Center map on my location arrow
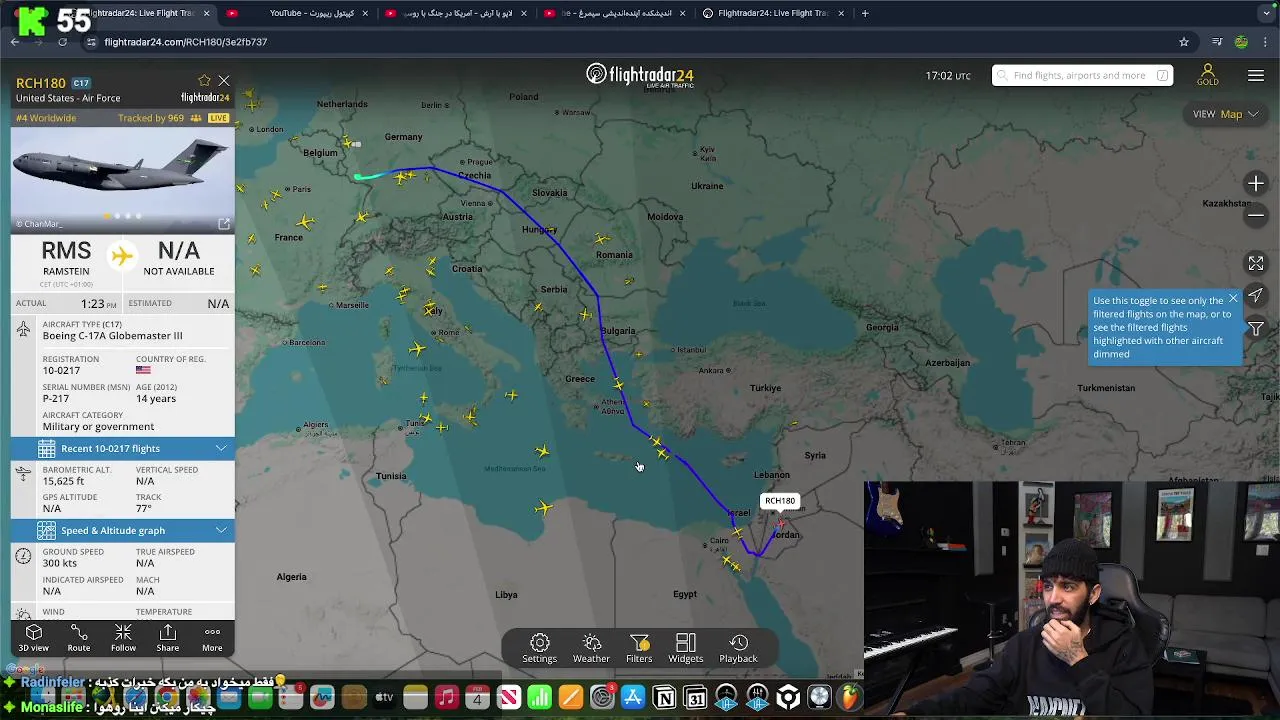The image size is (1280, 720). point(1256,296)
